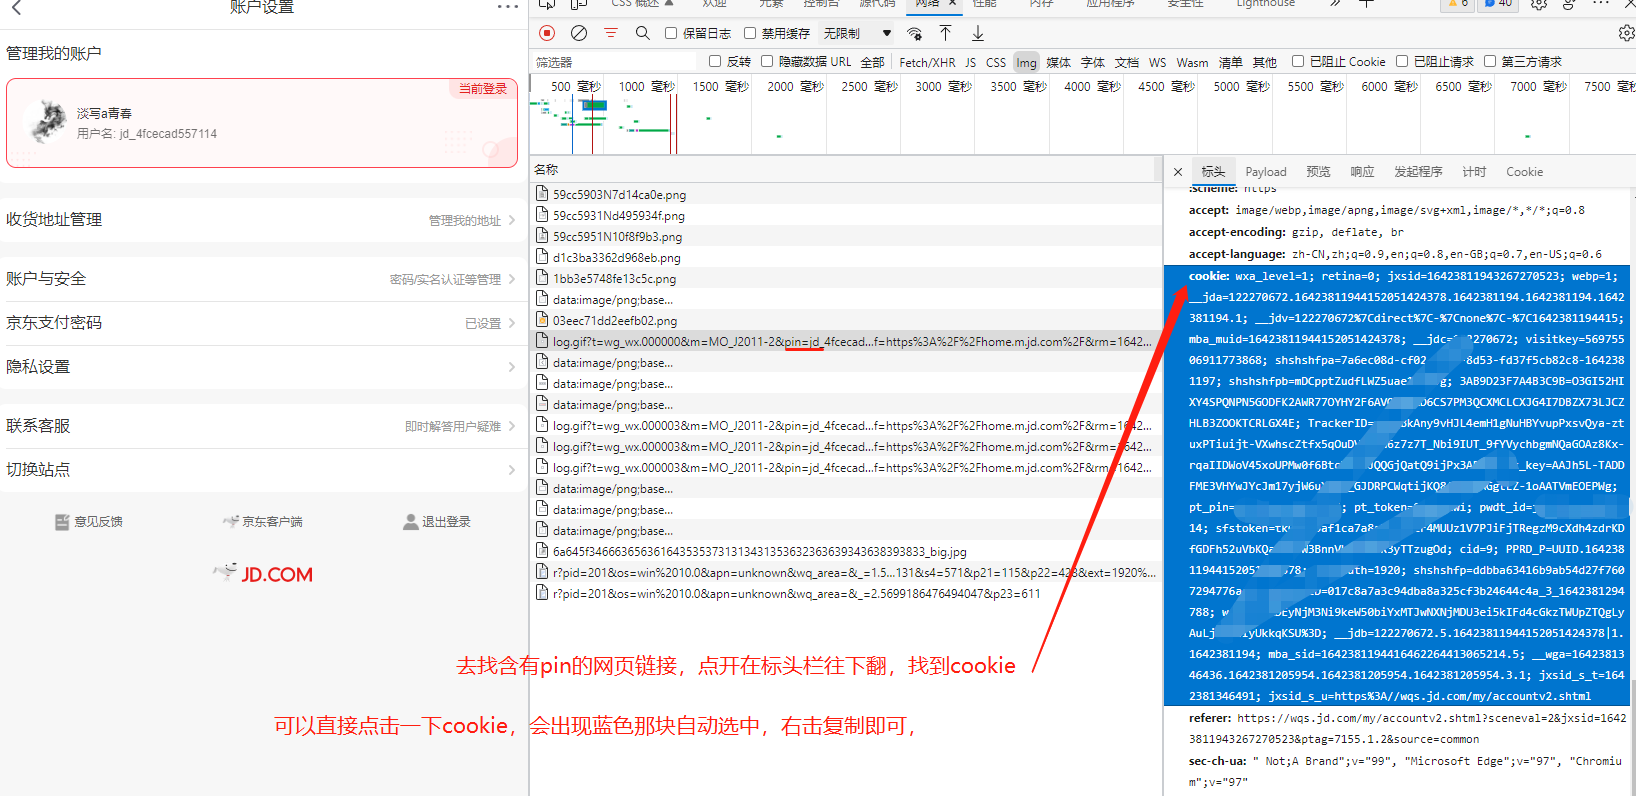
Task: Open 无限制 throttling dropdown
Action: click(857, 33)
